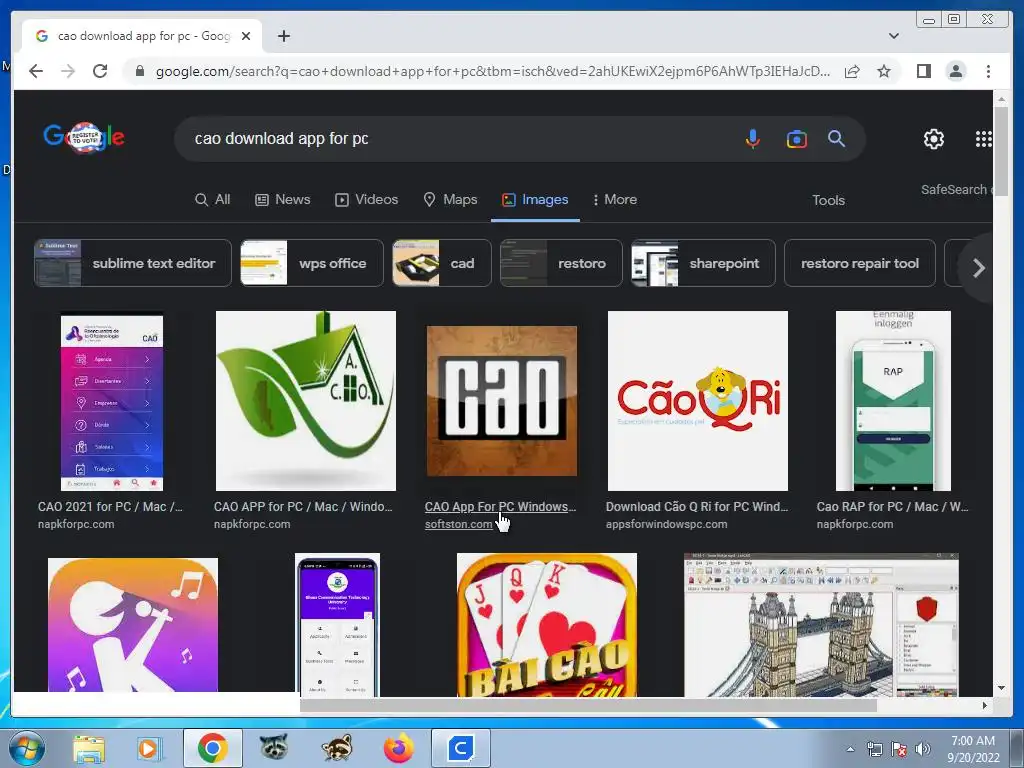Click the Google logo
Image resolution: width=1024 pixels, height=768 pixels.
[84, 137]
